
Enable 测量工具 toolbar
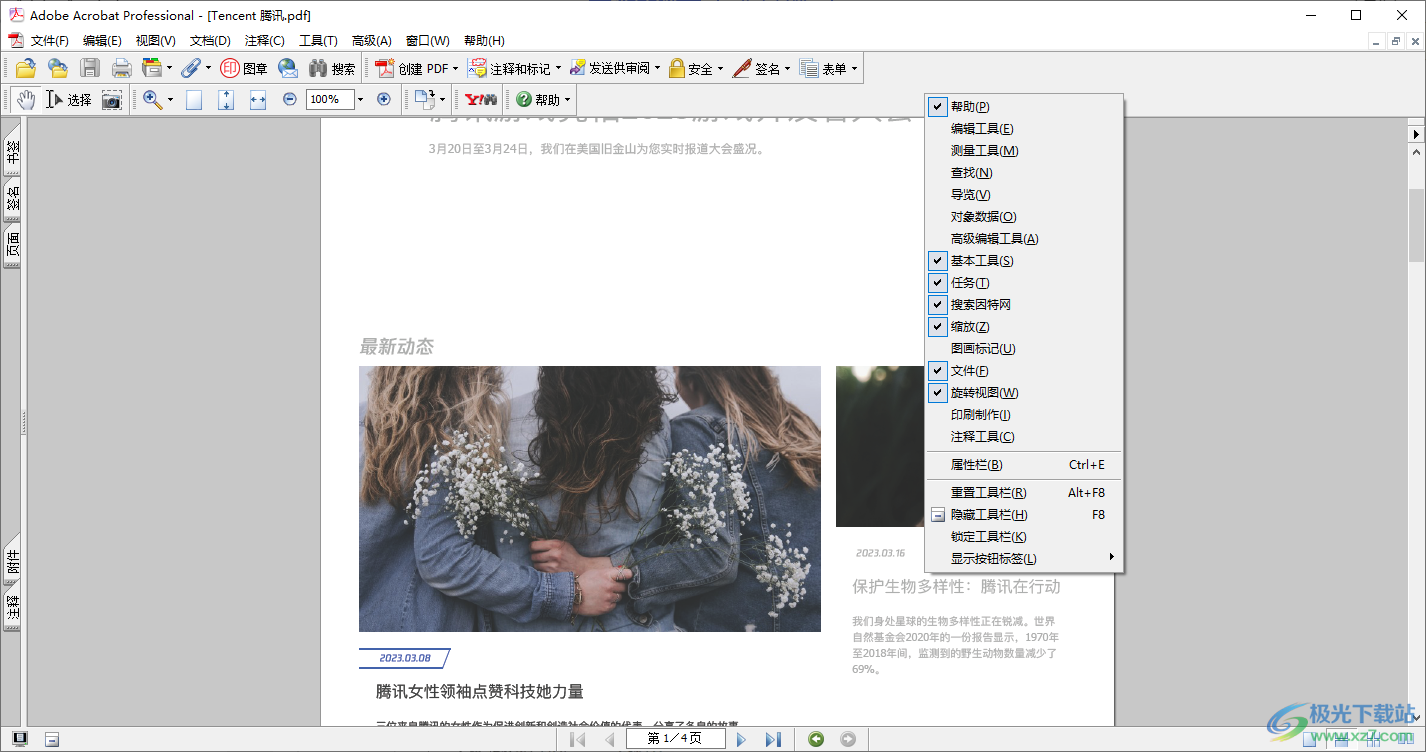pos(1024,151)
